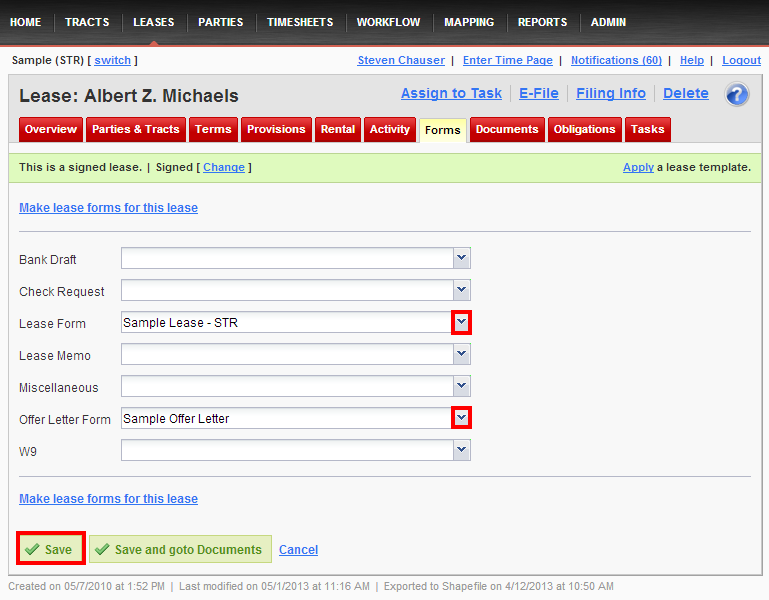This screenshot has width=769, height=600.
Task: Click the Cancel link
Action: (298, 550)
